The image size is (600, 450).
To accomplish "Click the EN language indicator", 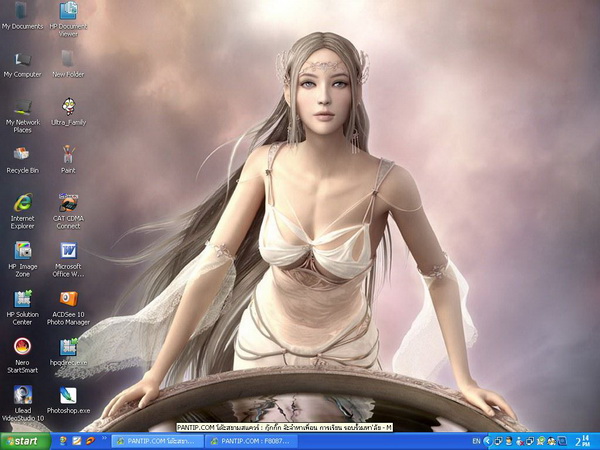I will tap(476, 441).
